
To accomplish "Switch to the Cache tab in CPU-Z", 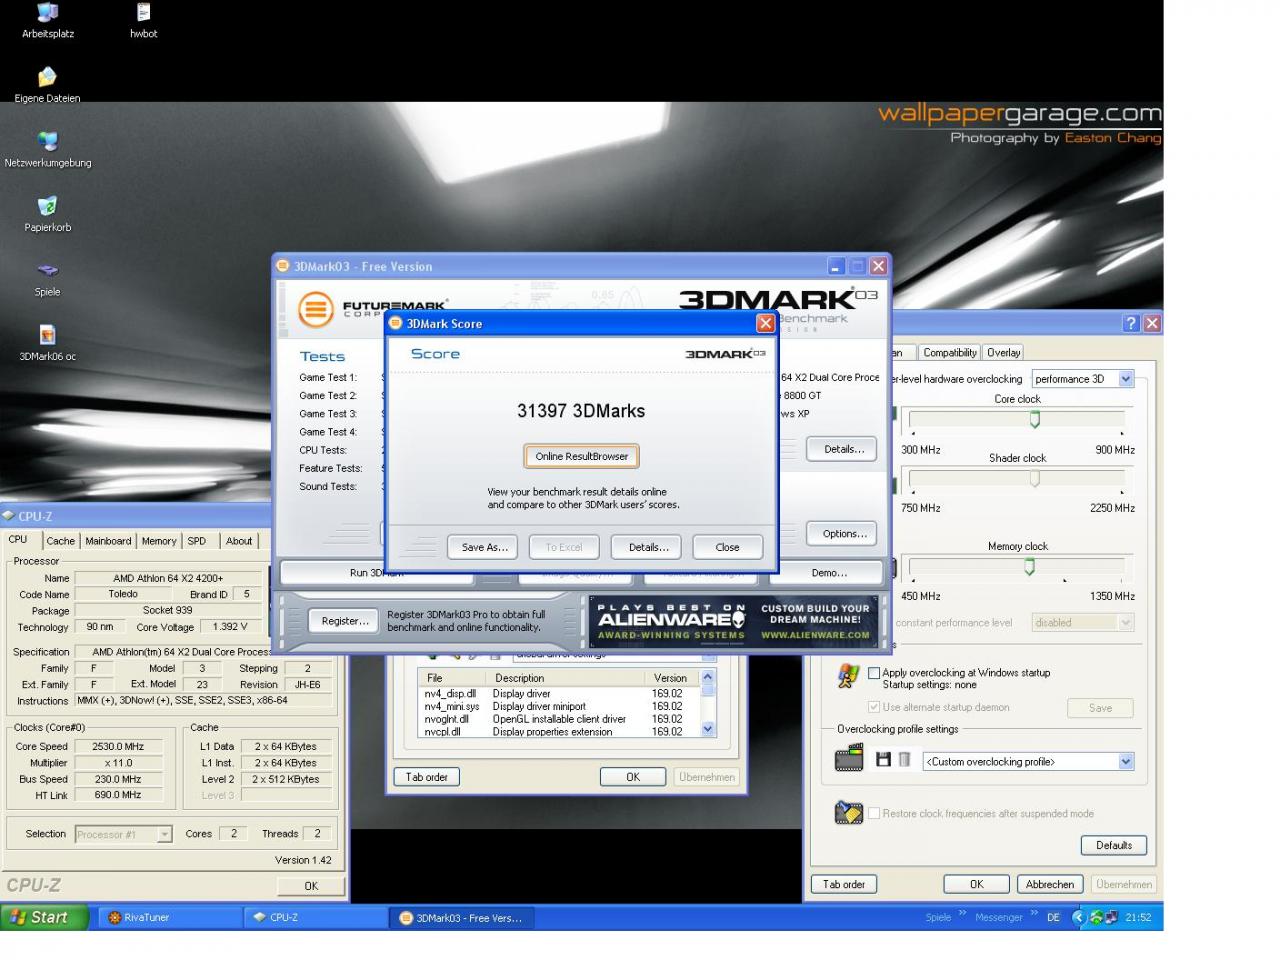I will pos(60,541).
